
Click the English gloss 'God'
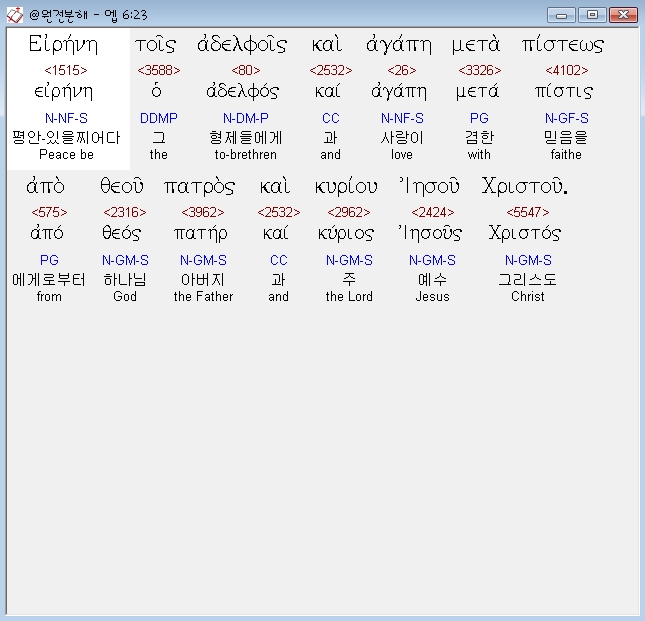[x=125, y=297]
